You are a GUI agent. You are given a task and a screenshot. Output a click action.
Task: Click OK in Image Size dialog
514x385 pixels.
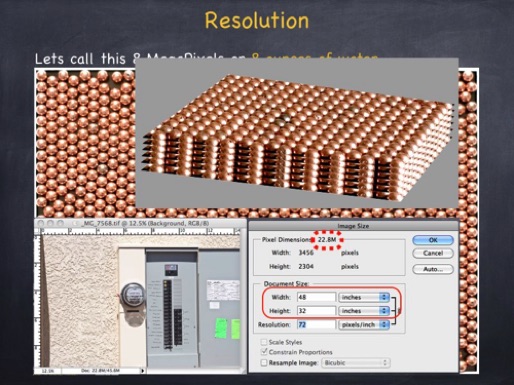coord(433,240)
